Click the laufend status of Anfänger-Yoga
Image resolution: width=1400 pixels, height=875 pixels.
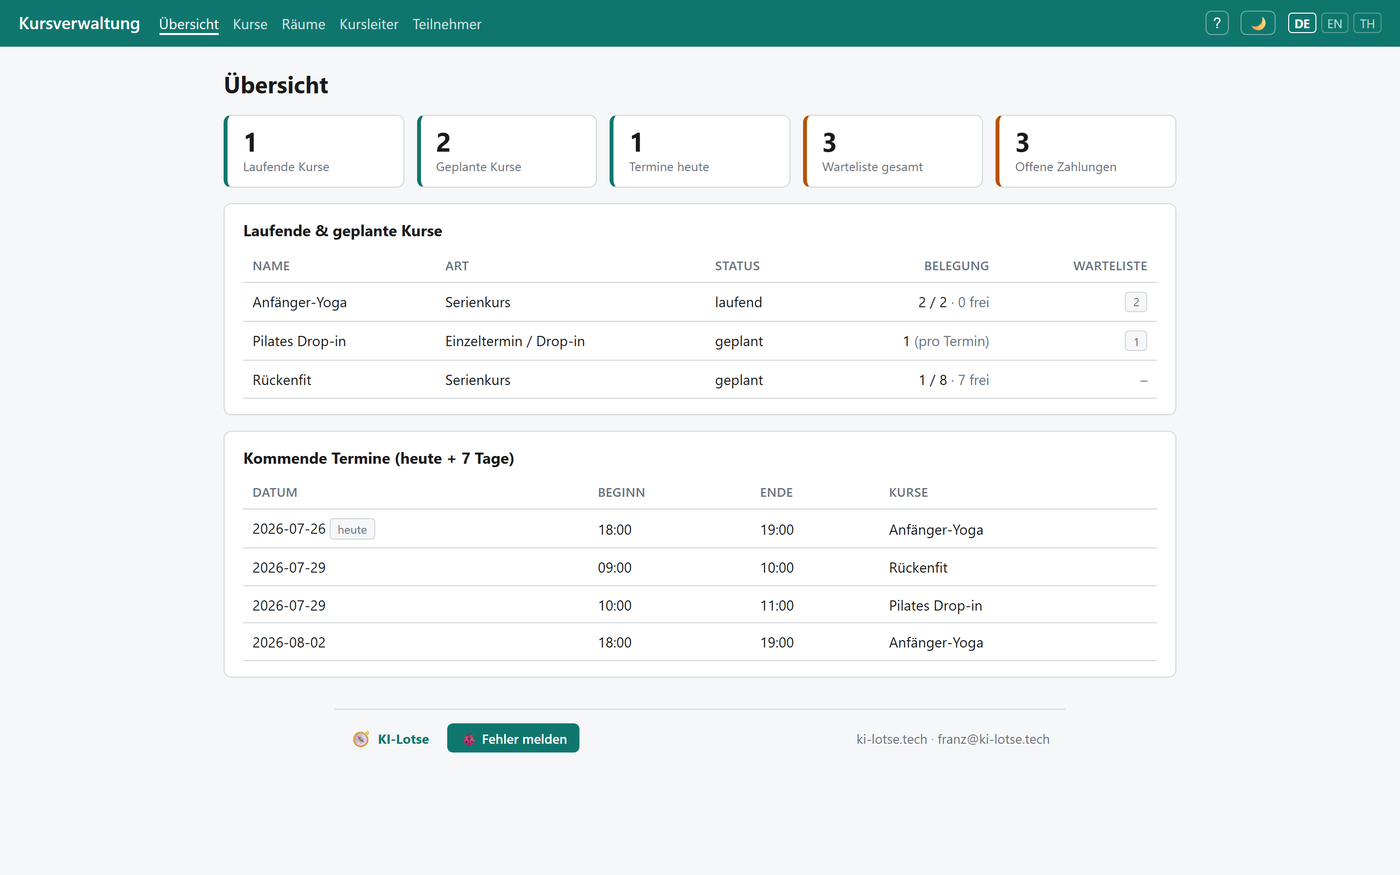tap(739, 302)
